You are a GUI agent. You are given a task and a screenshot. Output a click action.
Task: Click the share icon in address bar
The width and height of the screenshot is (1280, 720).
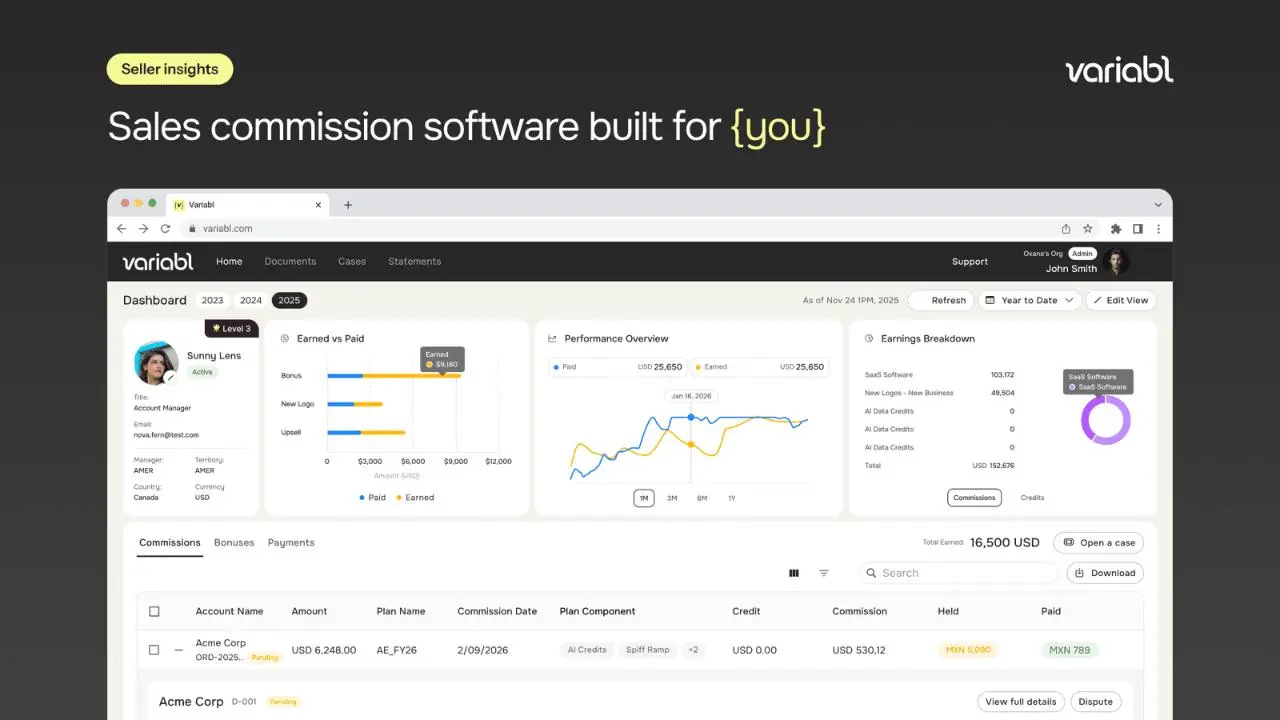coord(1066,229)
